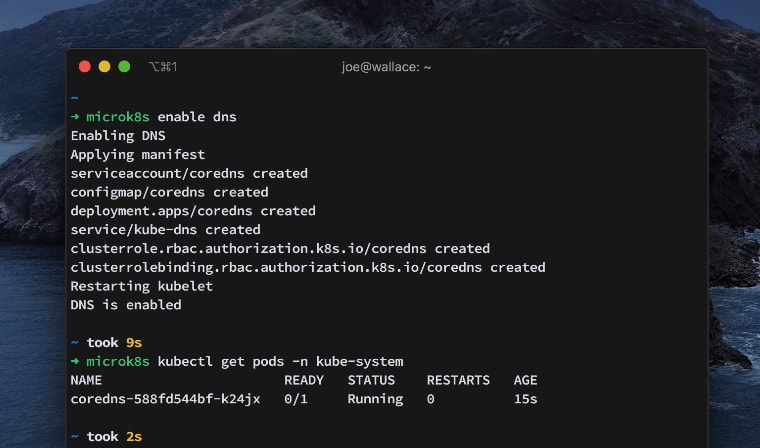760x448 pixels.
Task: Click the 'DNS is enabled' line
Action: [126, 305]
